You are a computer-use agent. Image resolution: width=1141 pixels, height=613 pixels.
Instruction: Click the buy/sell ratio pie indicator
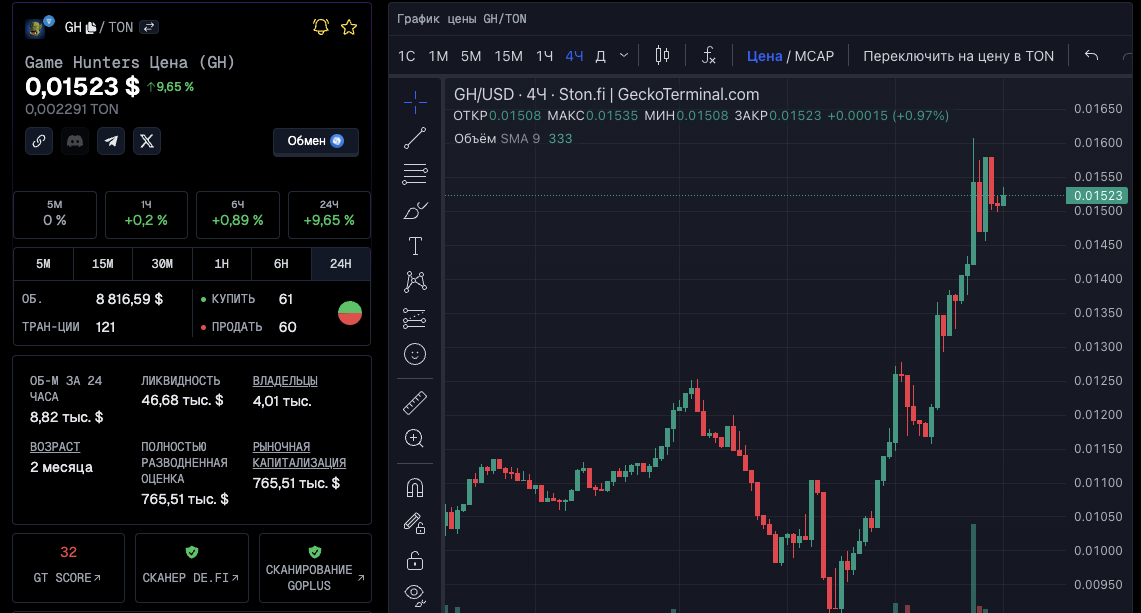tap(350, 313)
